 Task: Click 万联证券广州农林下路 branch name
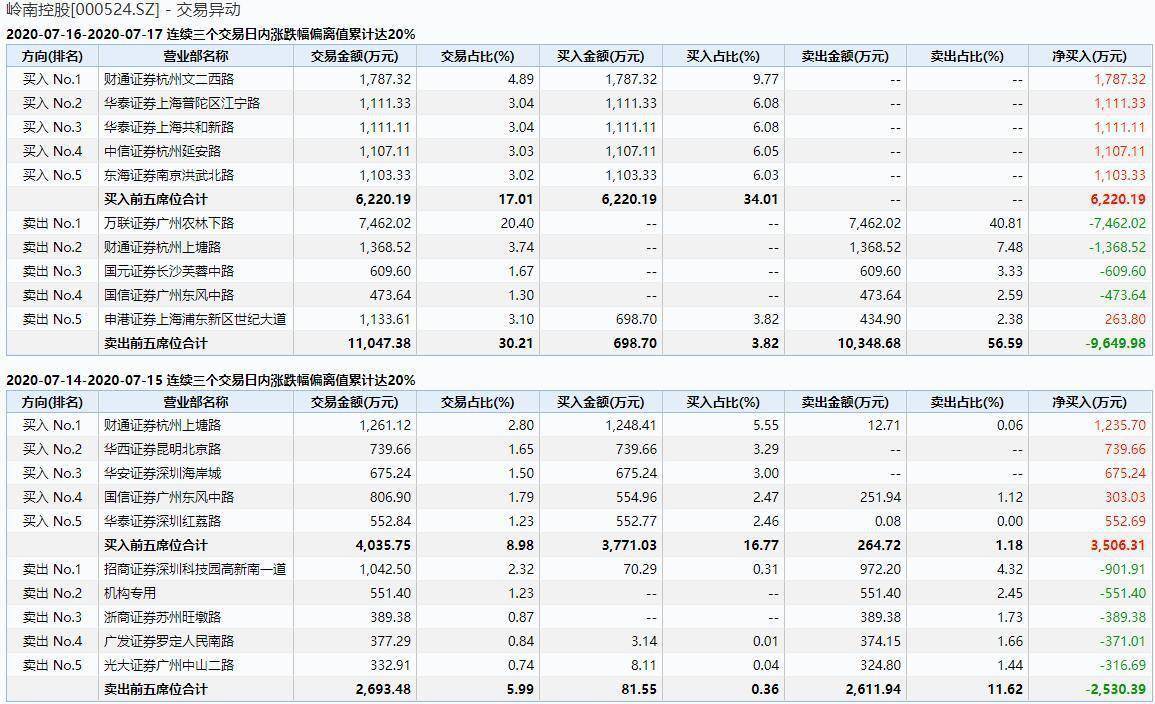click(169, 223)
